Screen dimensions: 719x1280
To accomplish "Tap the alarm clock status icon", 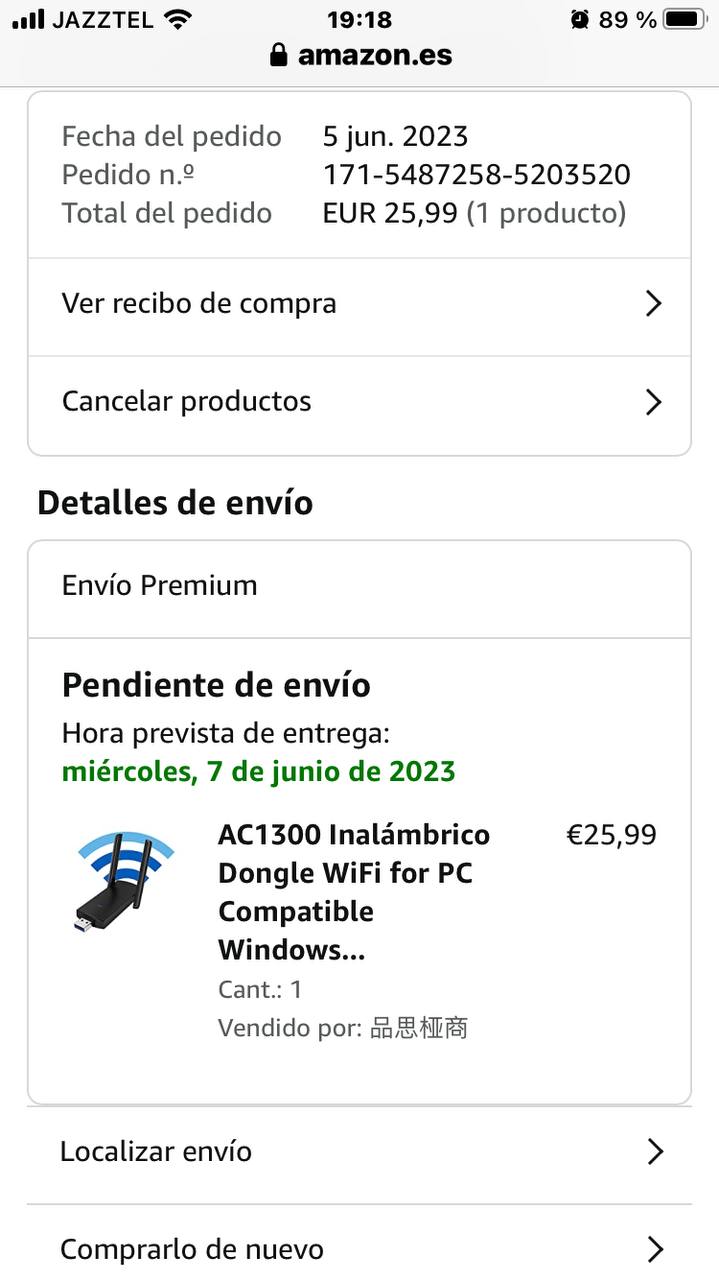I will tap(580, 19).
